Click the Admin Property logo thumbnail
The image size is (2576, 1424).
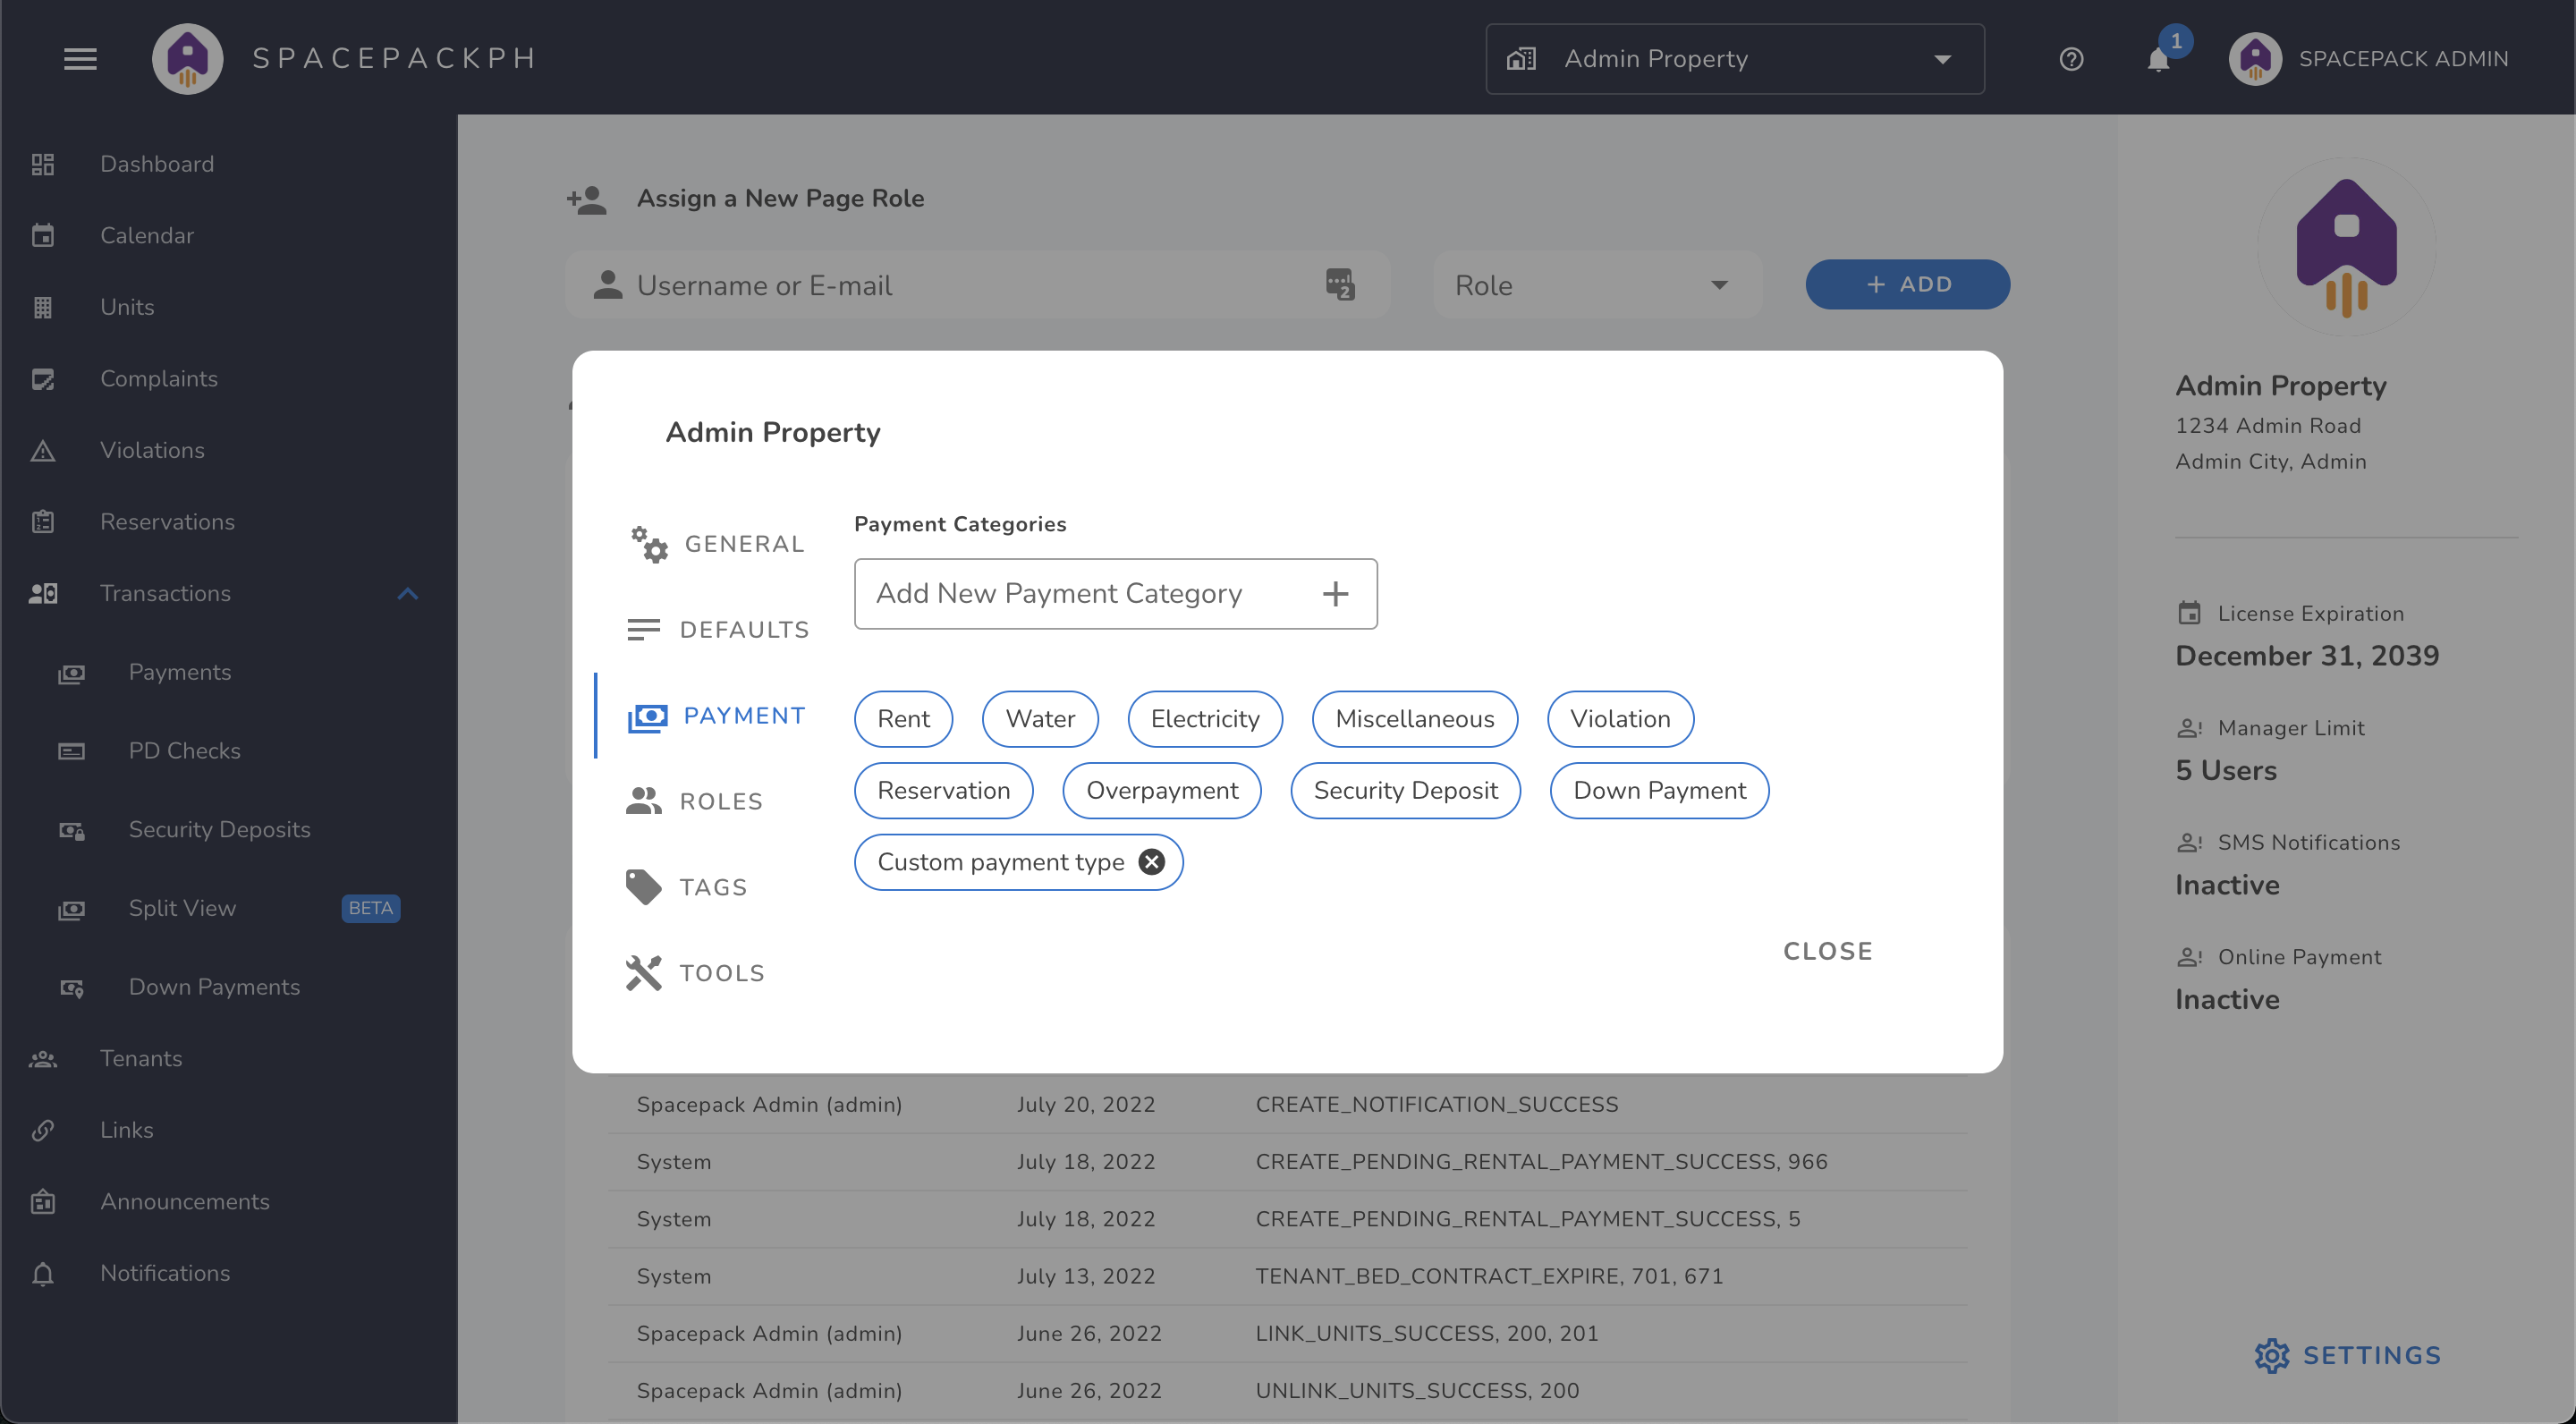tap(2346, 247)
